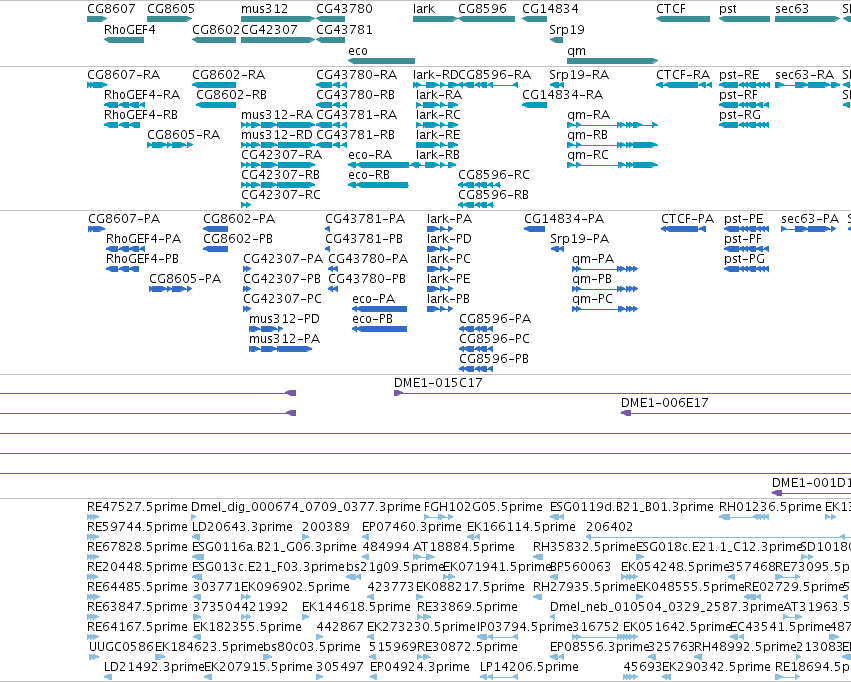This screenshot has width=851, height=682.
Task: Select EST RH01236.5prime
Action: (744, 517)
